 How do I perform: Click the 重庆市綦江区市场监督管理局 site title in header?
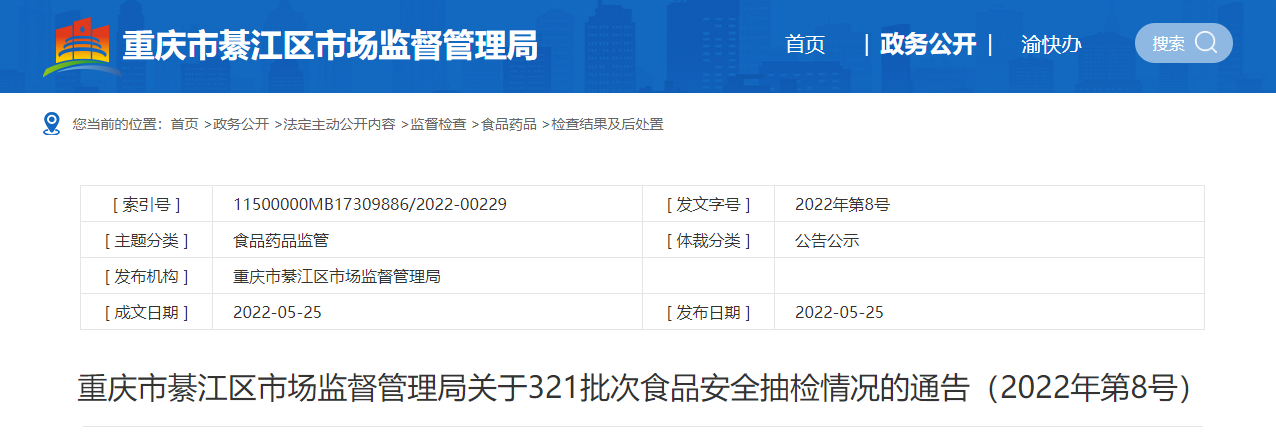[330, 46]
